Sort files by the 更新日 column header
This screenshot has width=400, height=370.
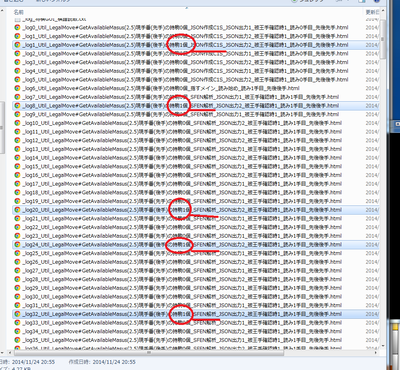[x=372, y=12]
